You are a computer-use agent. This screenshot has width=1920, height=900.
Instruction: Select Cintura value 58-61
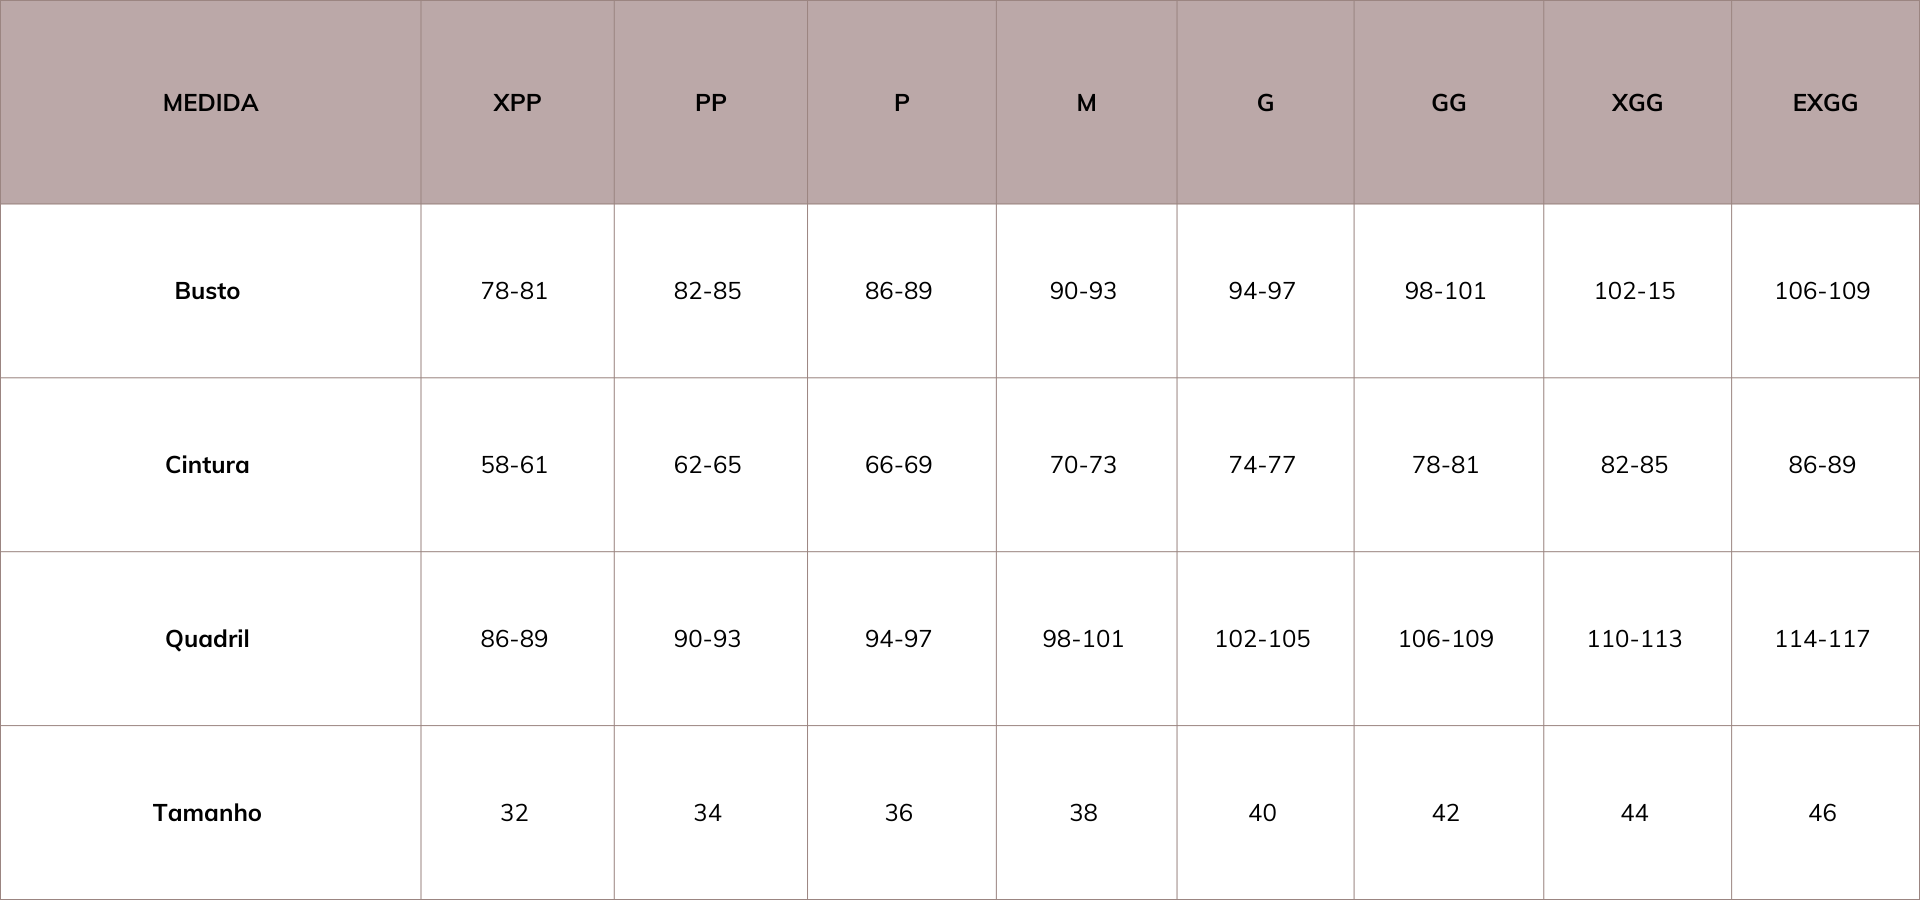(x=514, y=465)
